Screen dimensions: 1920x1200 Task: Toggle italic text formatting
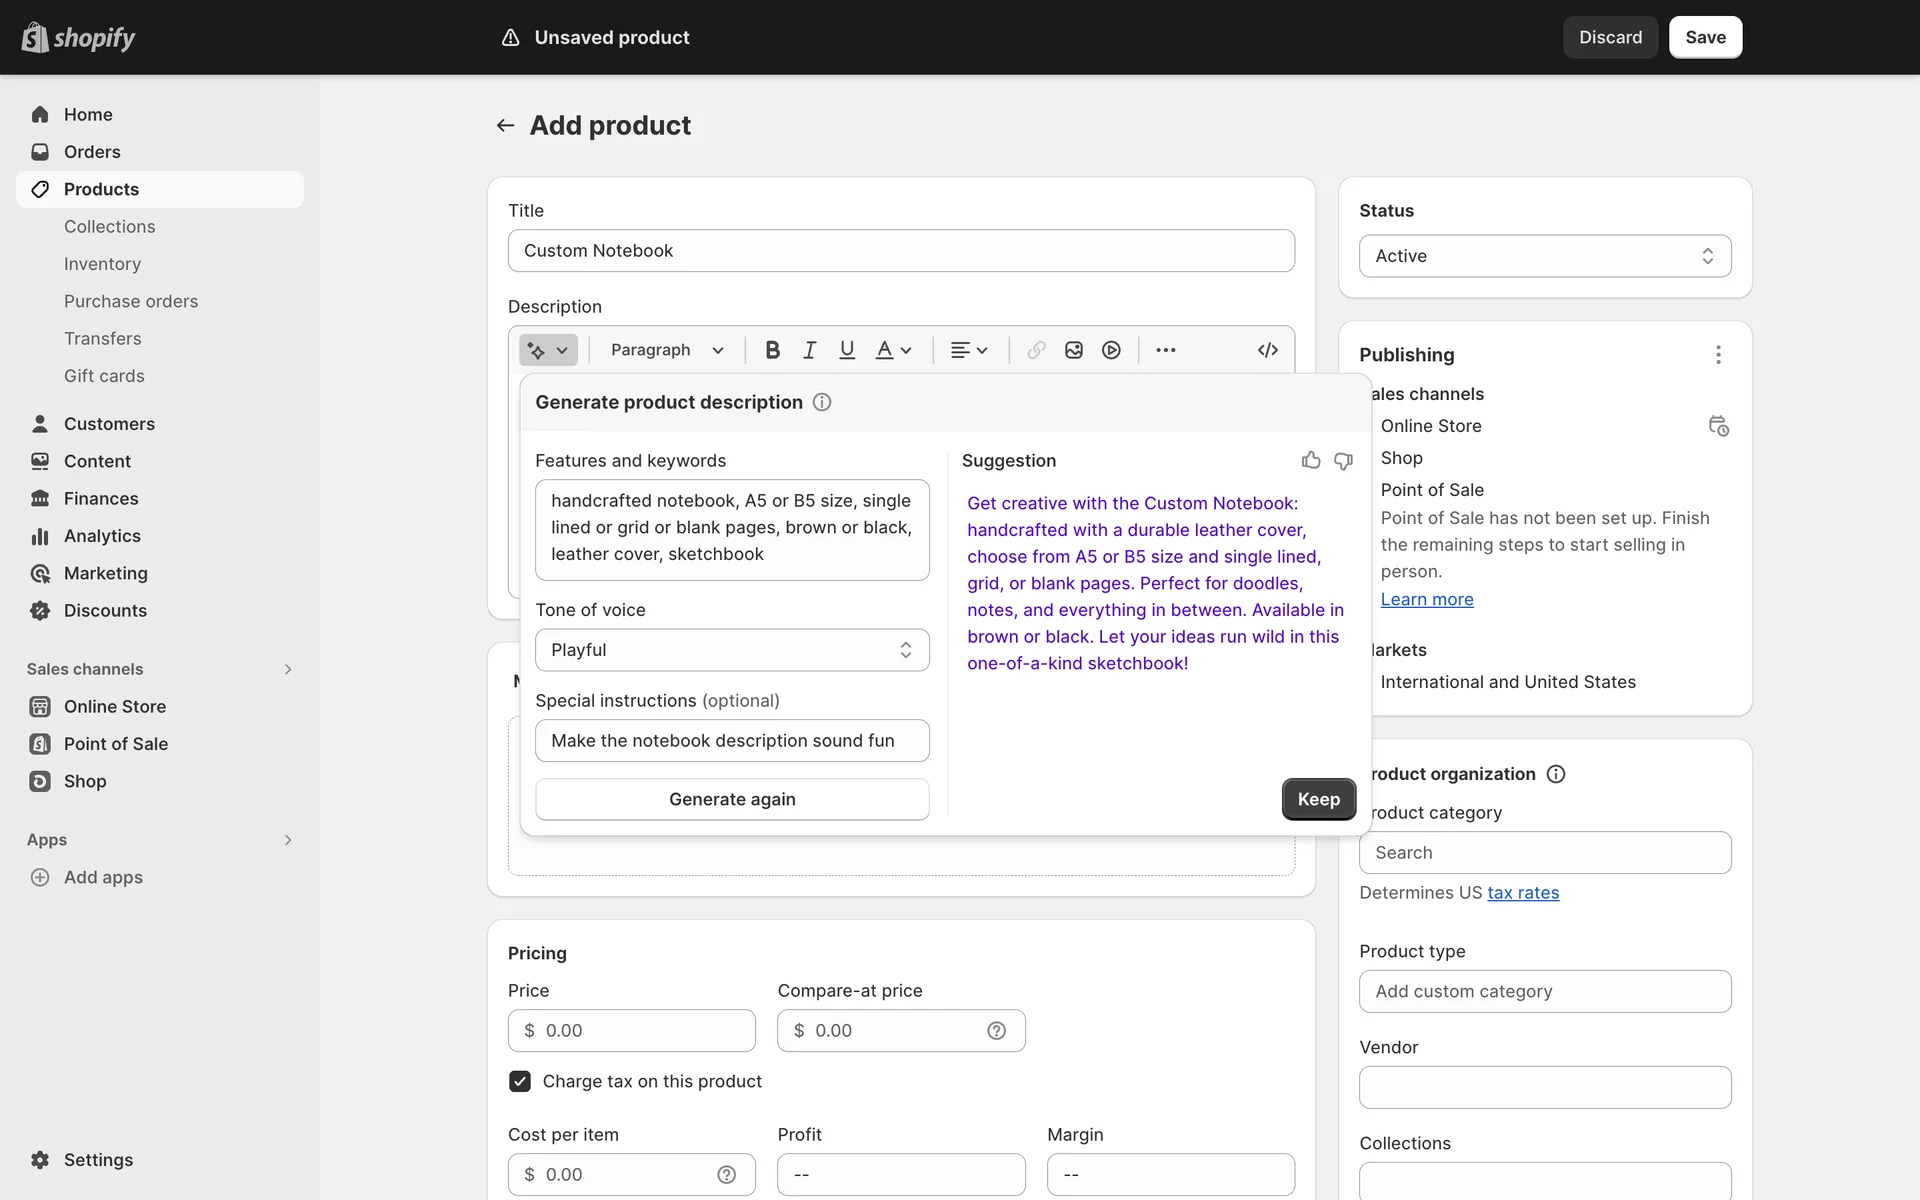click(x=809, y=350)
